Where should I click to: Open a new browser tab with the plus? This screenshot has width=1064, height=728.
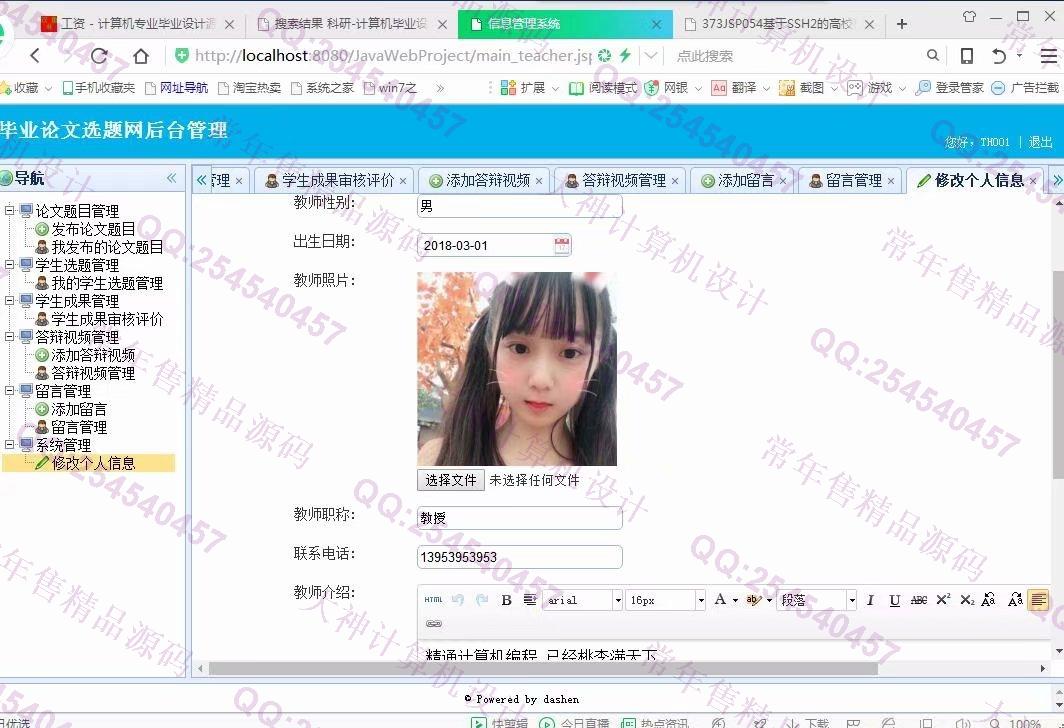click(x=902, y=24)
